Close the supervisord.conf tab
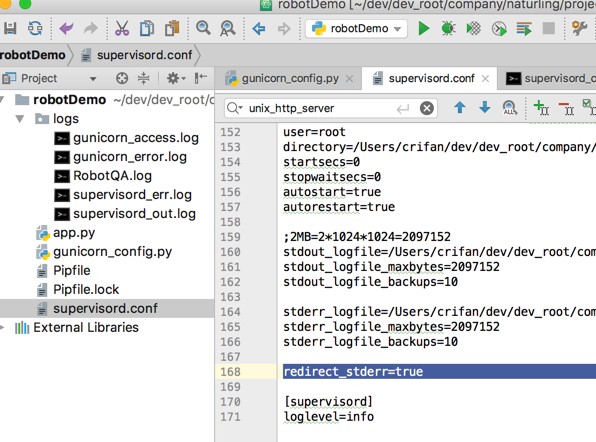596x442 pixels. tap(485, 79)
